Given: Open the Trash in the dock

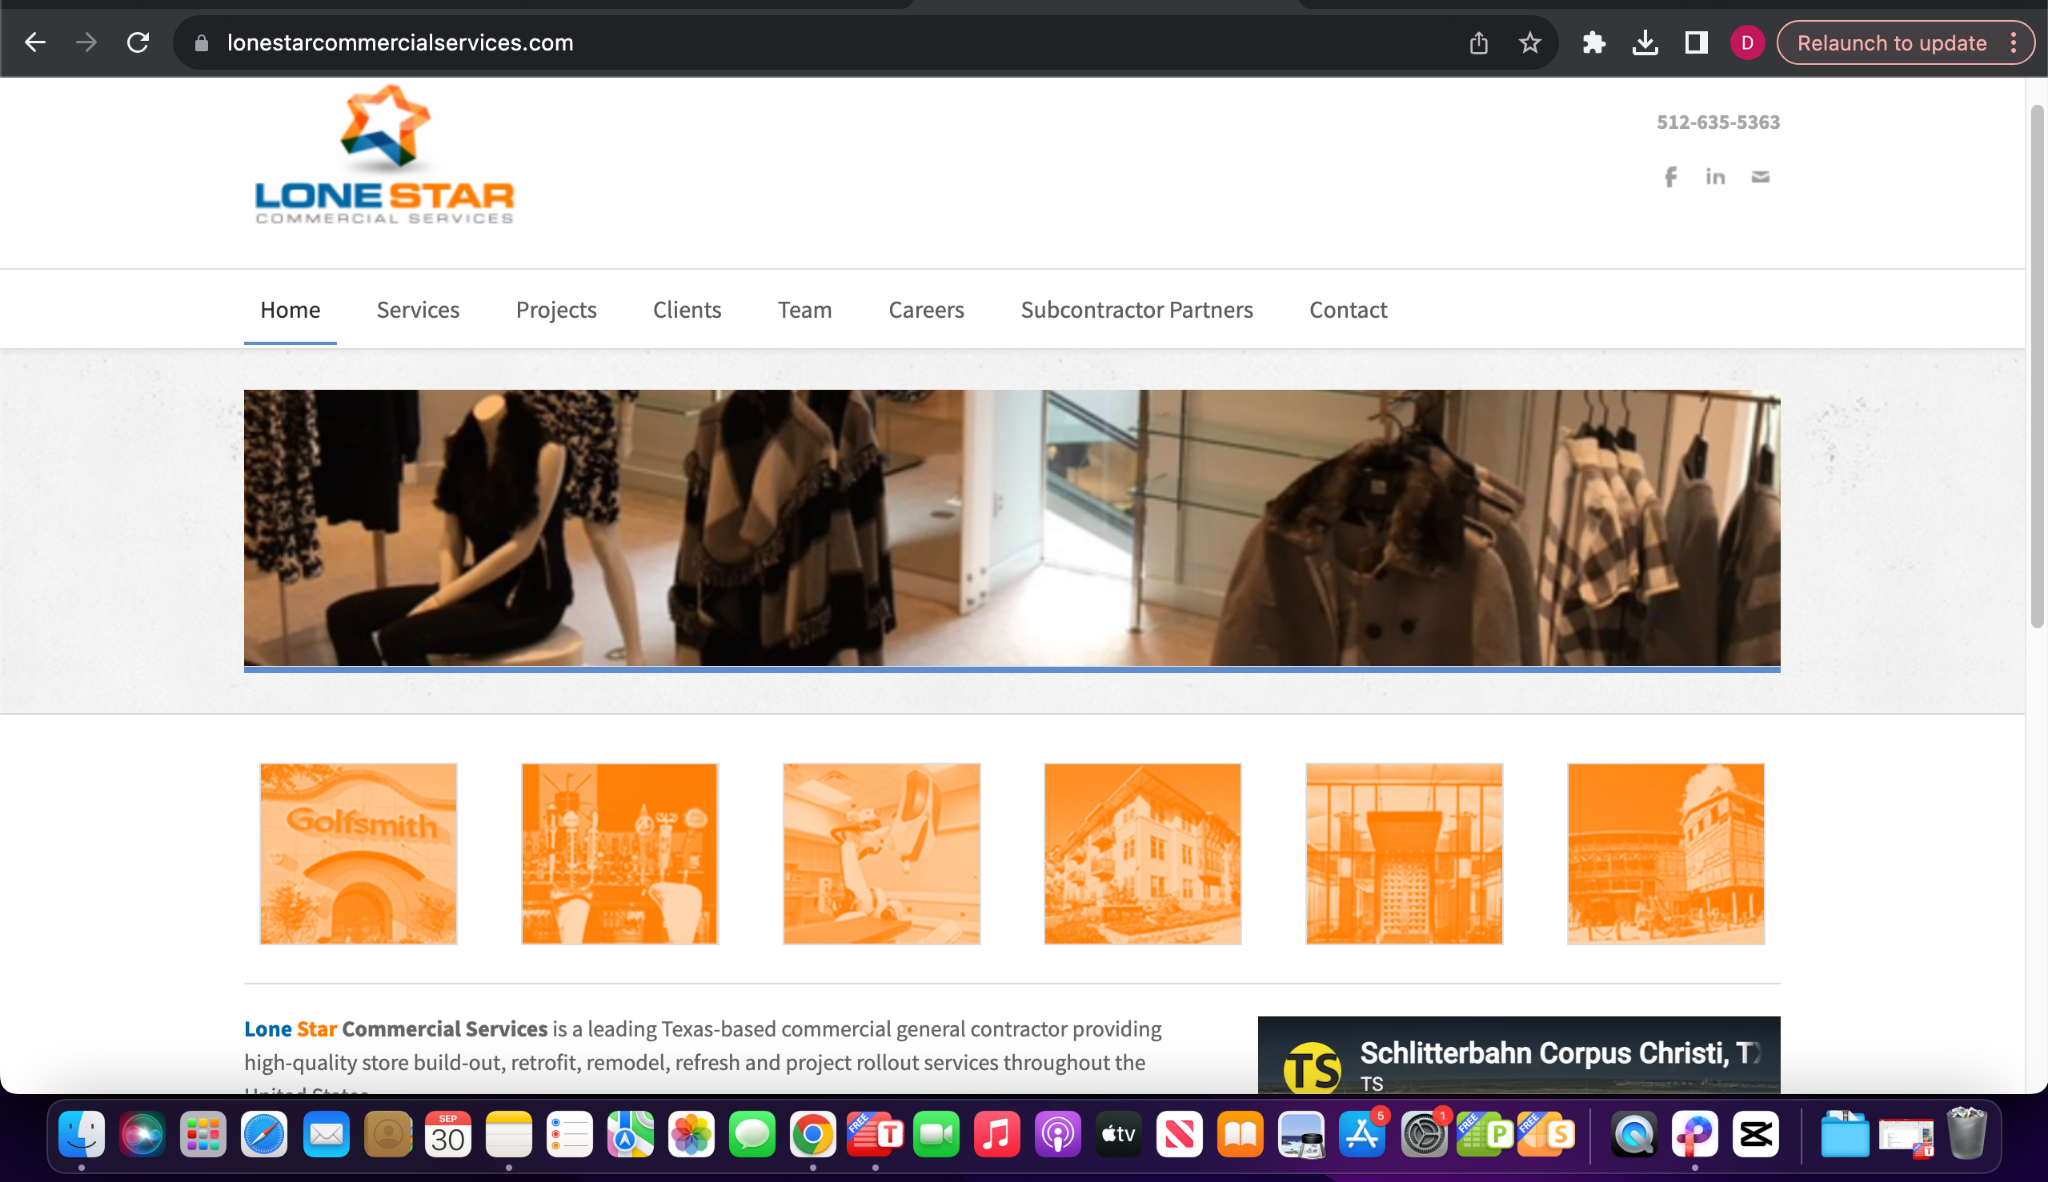Looking at the screenshot, I should (1967, 1135).
